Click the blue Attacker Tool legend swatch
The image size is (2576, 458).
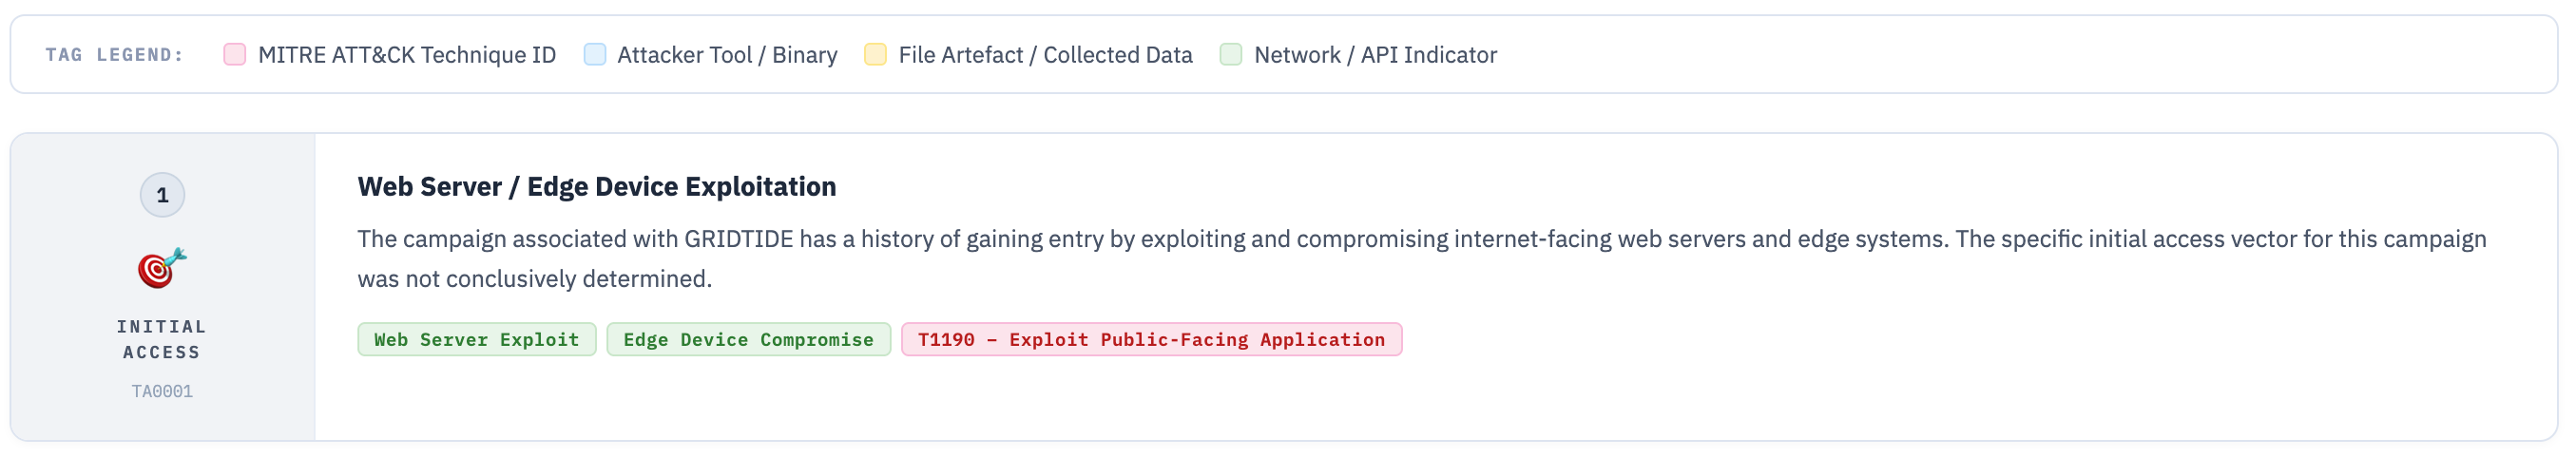(594, 54)
